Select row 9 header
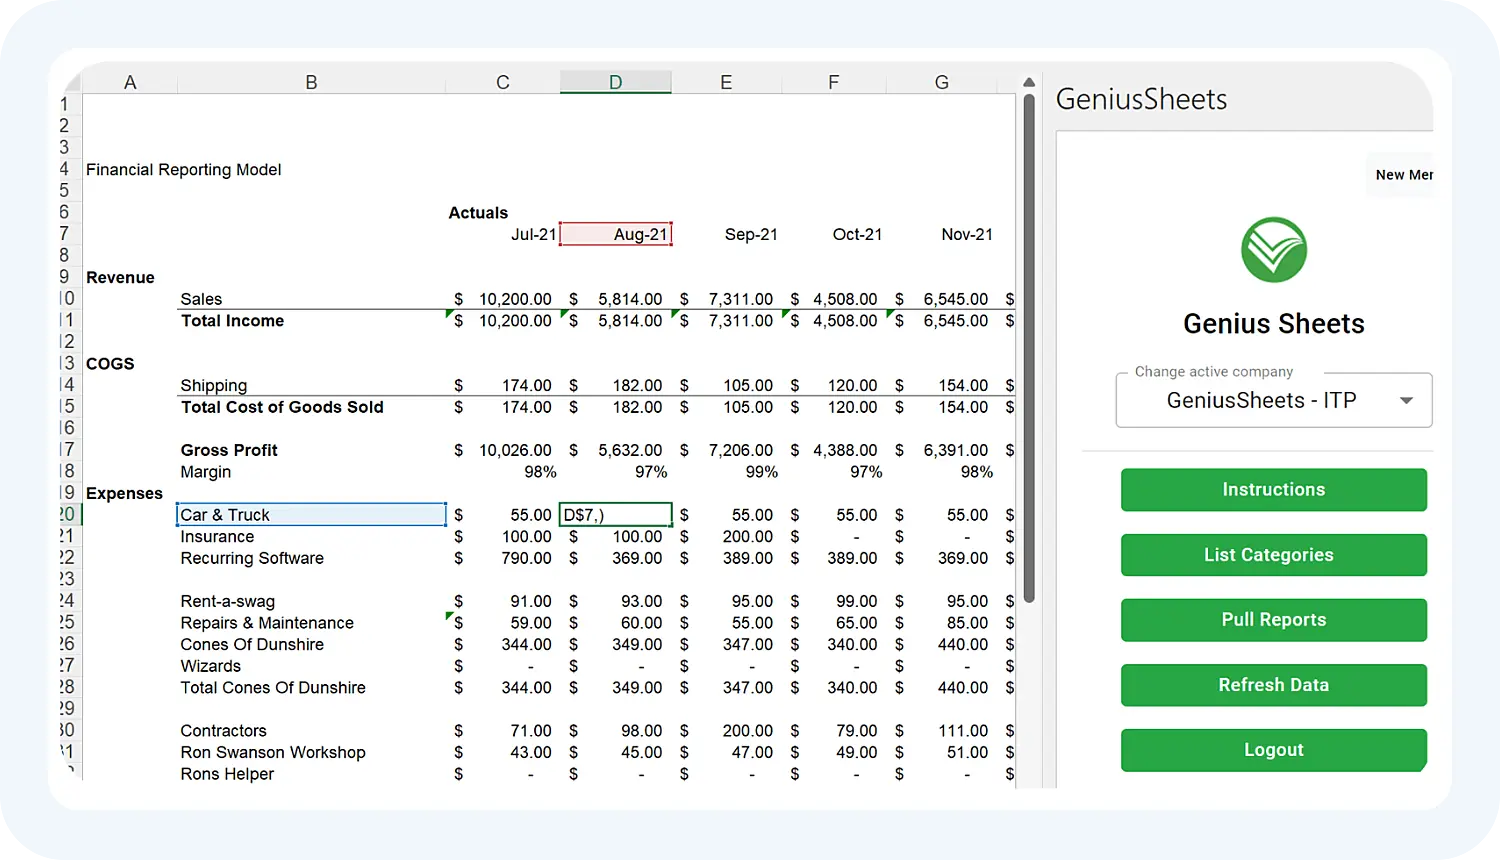1500x860 pixels. 65,277
